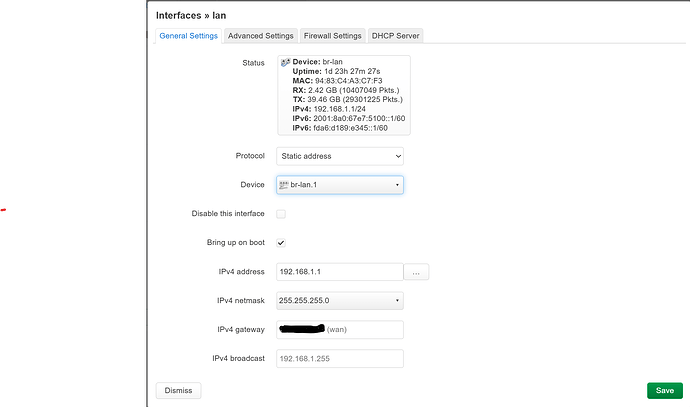
Task: Focus the IPv4 address input field
Action: click(x=338, y=272)
